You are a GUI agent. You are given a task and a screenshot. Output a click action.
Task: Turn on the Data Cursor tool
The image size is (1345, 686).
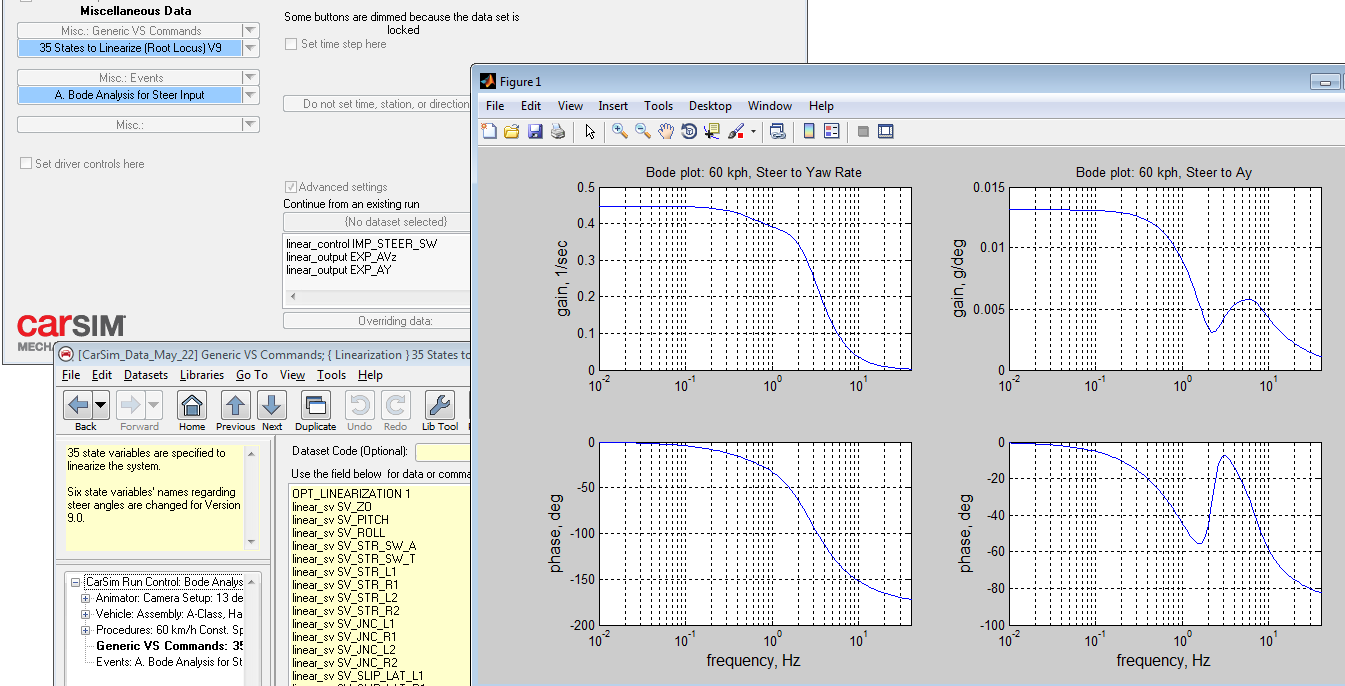click(712, 131)
